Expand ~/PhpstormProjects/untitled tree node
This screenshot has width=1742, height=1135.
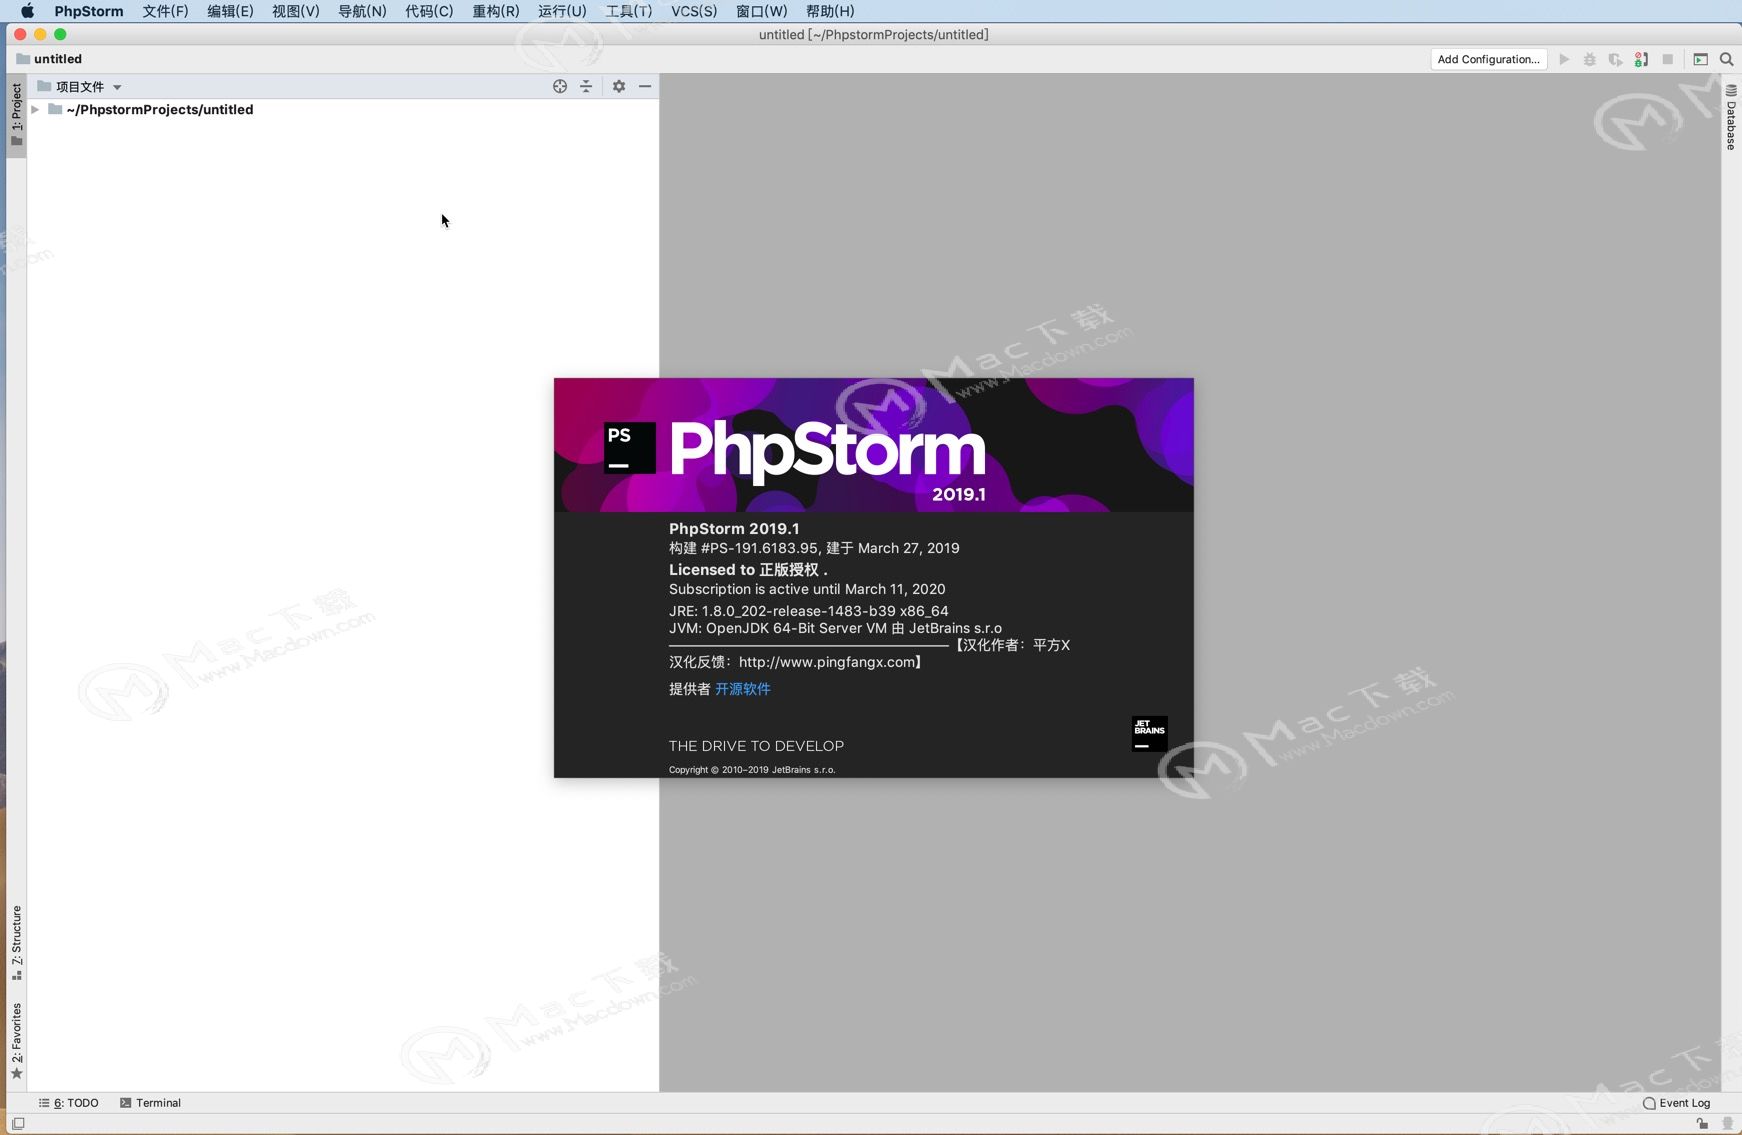coord(35,109)
